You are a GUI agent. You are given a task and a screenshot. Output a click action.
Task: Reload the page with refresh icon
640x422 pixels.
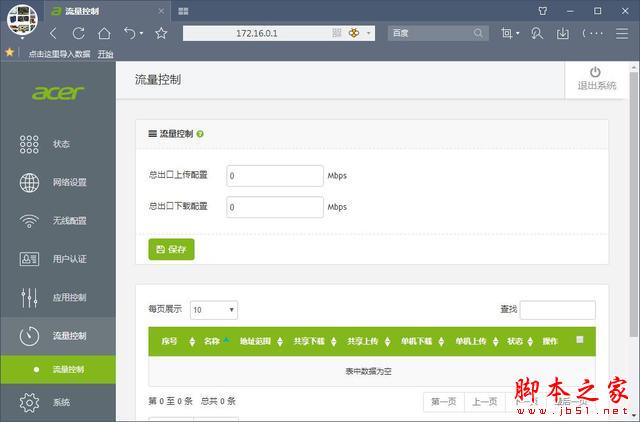click(78, 33)
